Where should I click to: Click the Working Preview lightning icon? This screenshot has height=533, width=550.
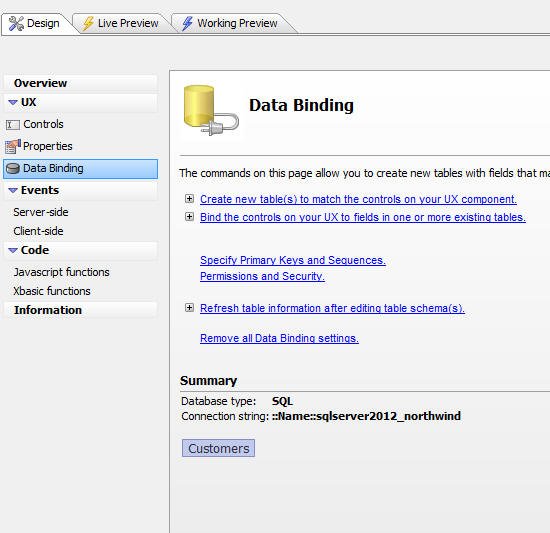(x=187, y=23)
